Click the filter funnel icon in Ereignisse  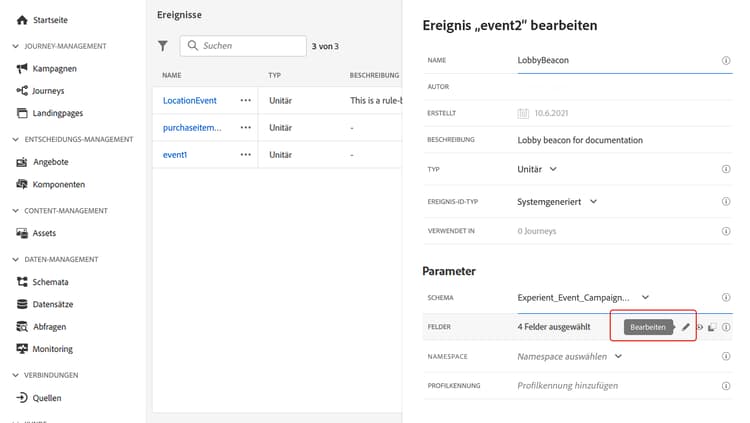pos(163,46)
